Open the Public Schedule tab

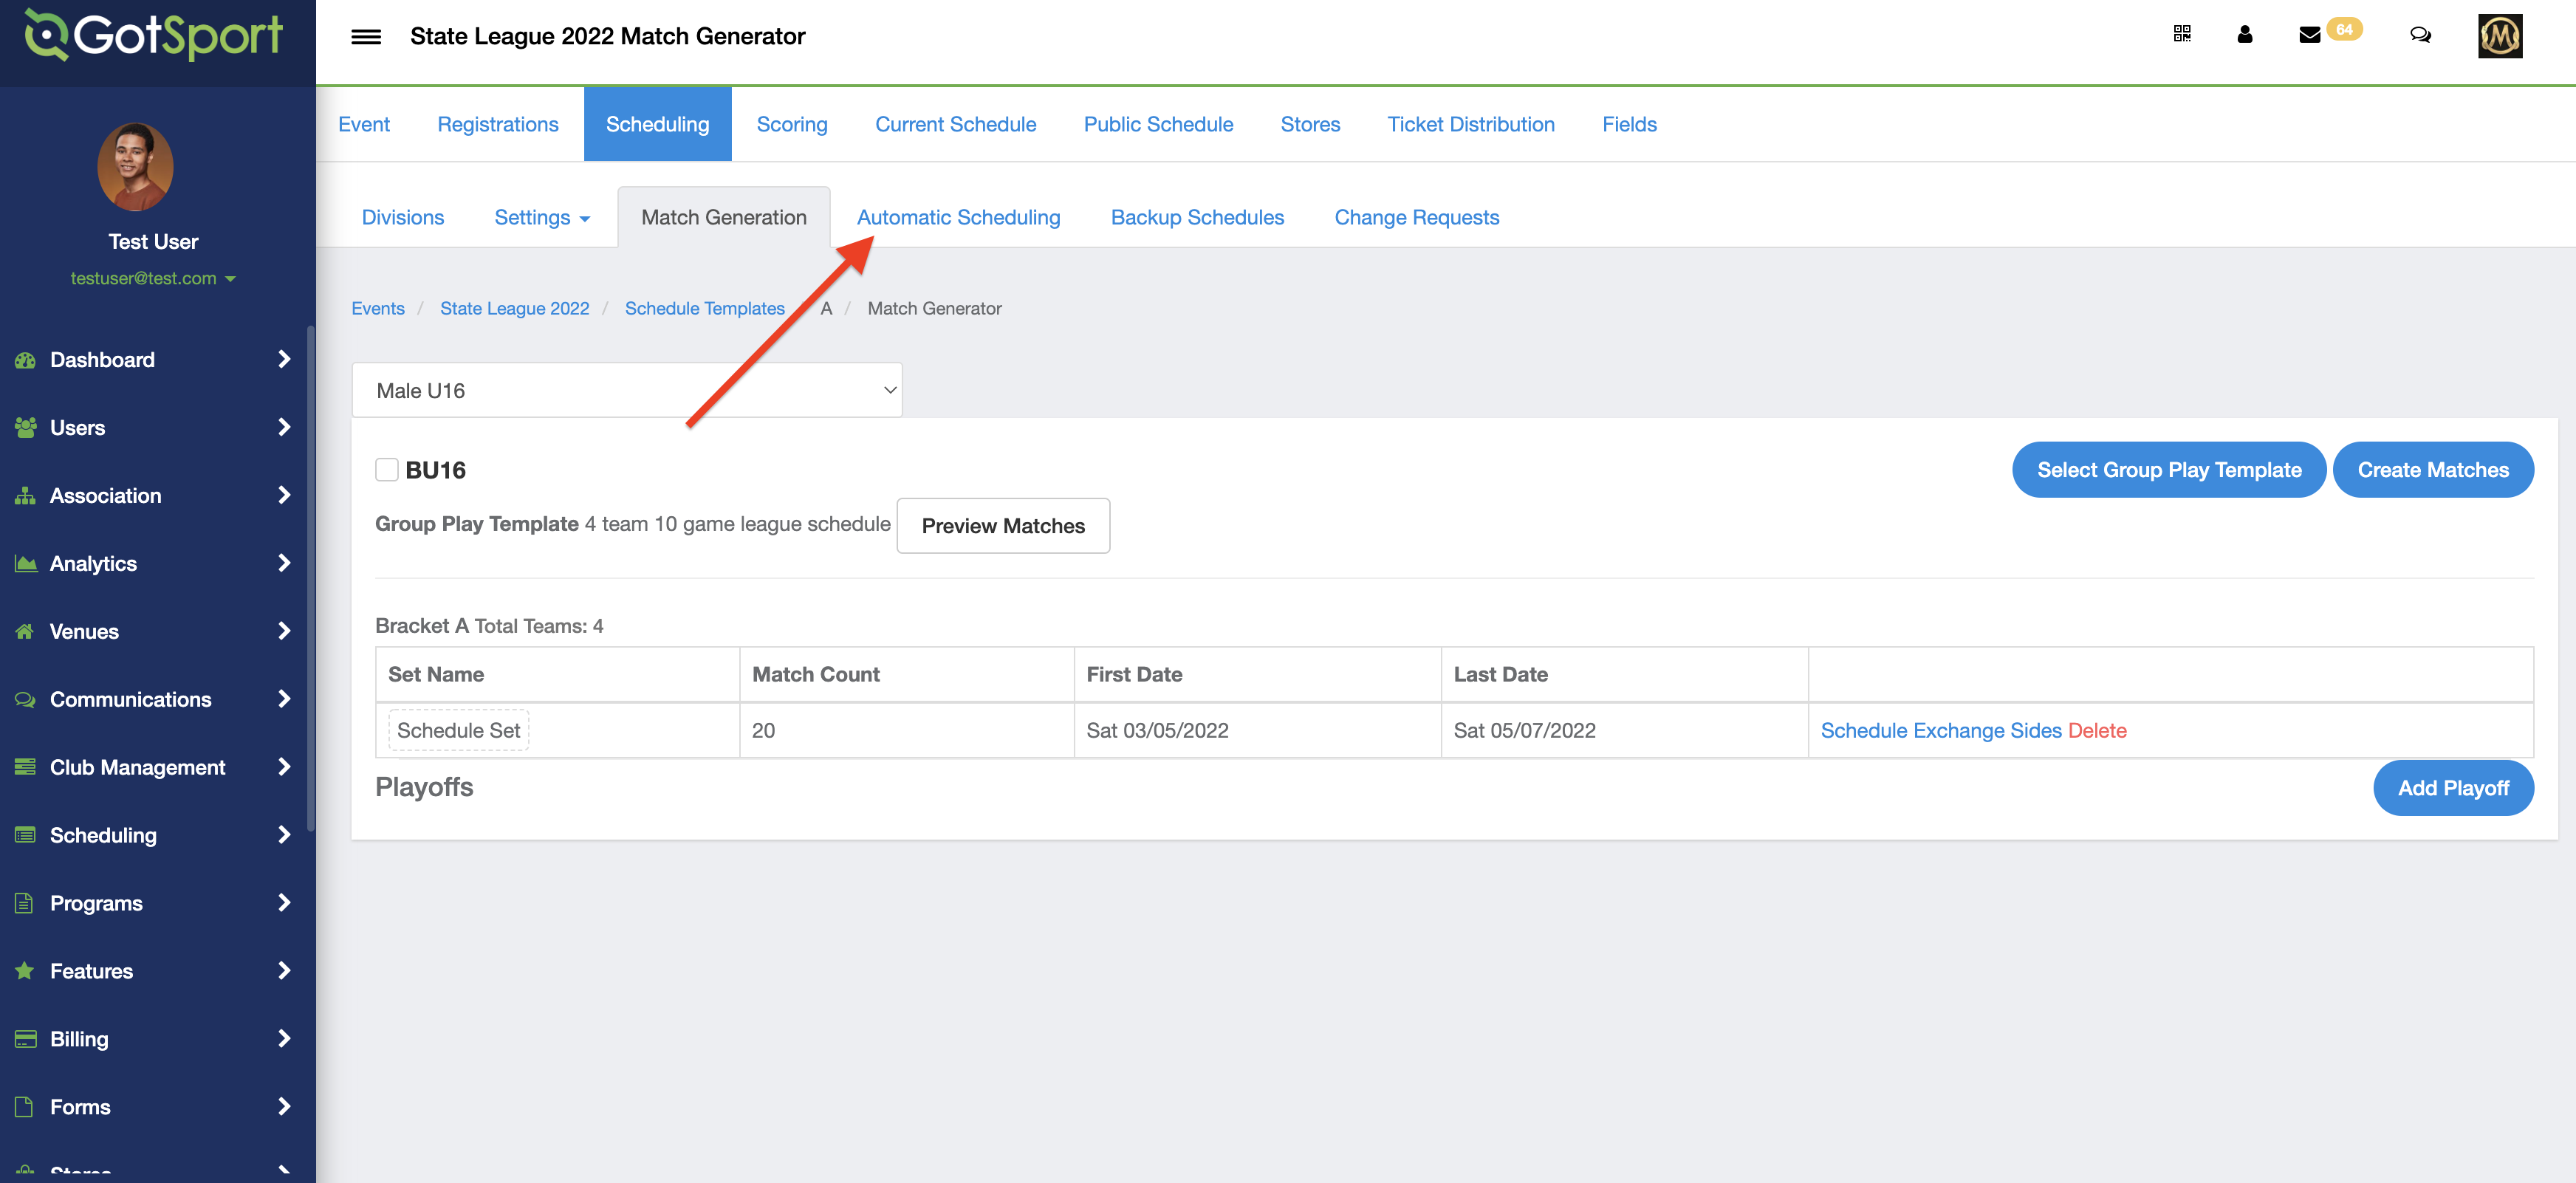(1158, 124)
